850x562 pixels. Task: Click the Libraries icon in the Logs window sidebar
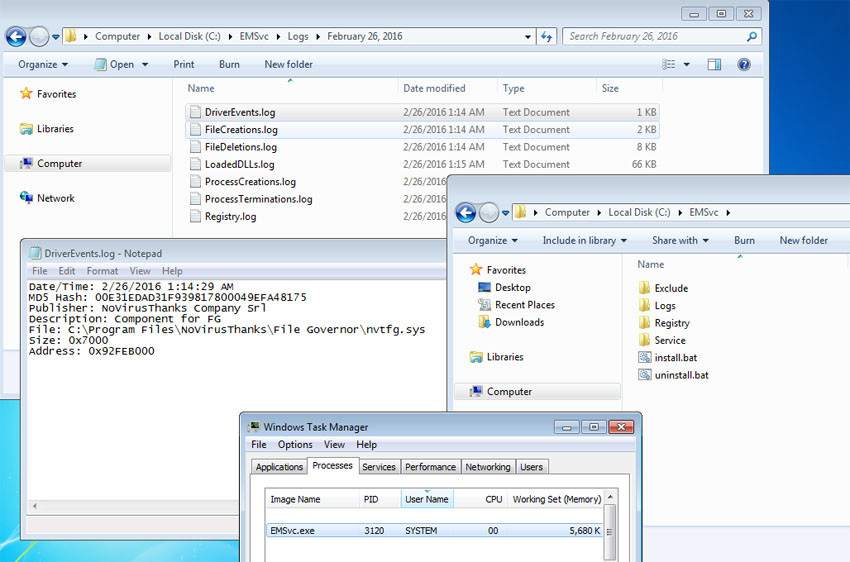pyautogui.click(x=25, y=128)
